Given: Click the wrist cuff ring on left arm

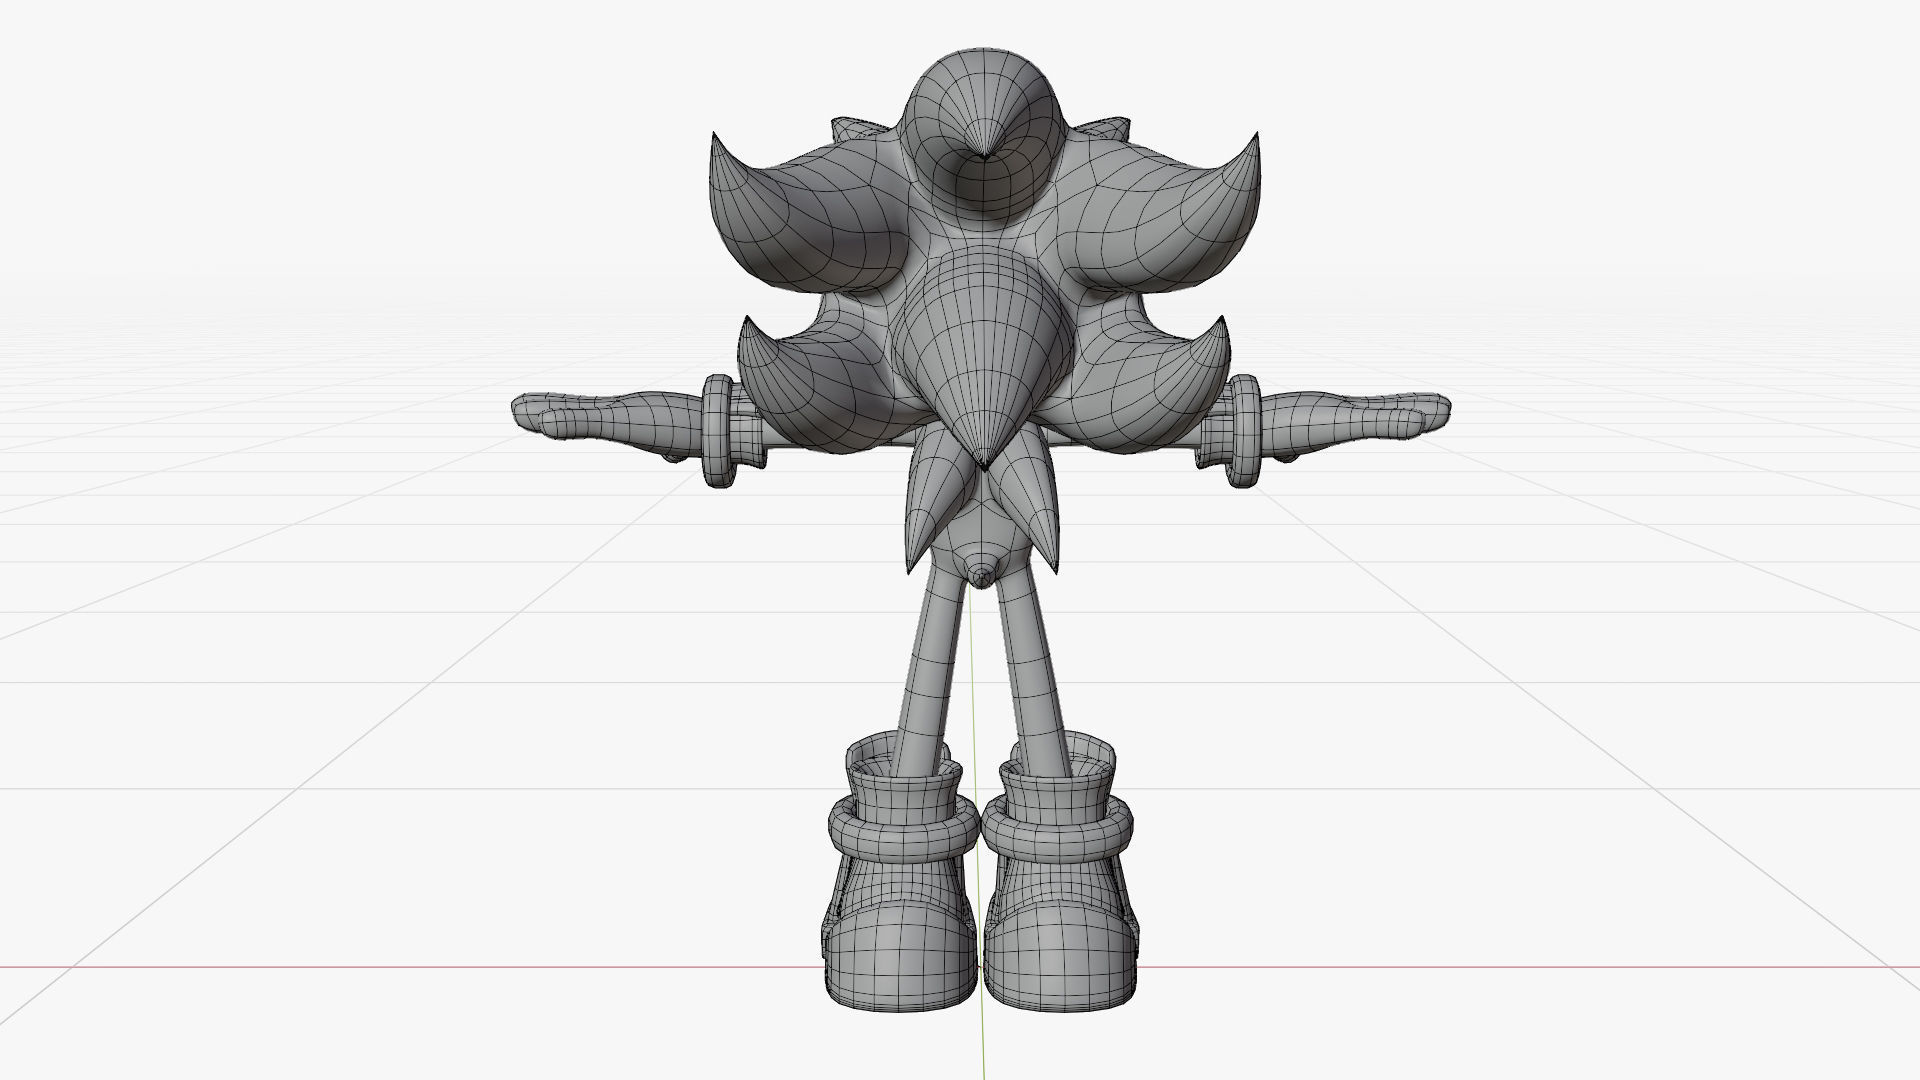Looking at the screenshot, I should [x=718, y=431].
